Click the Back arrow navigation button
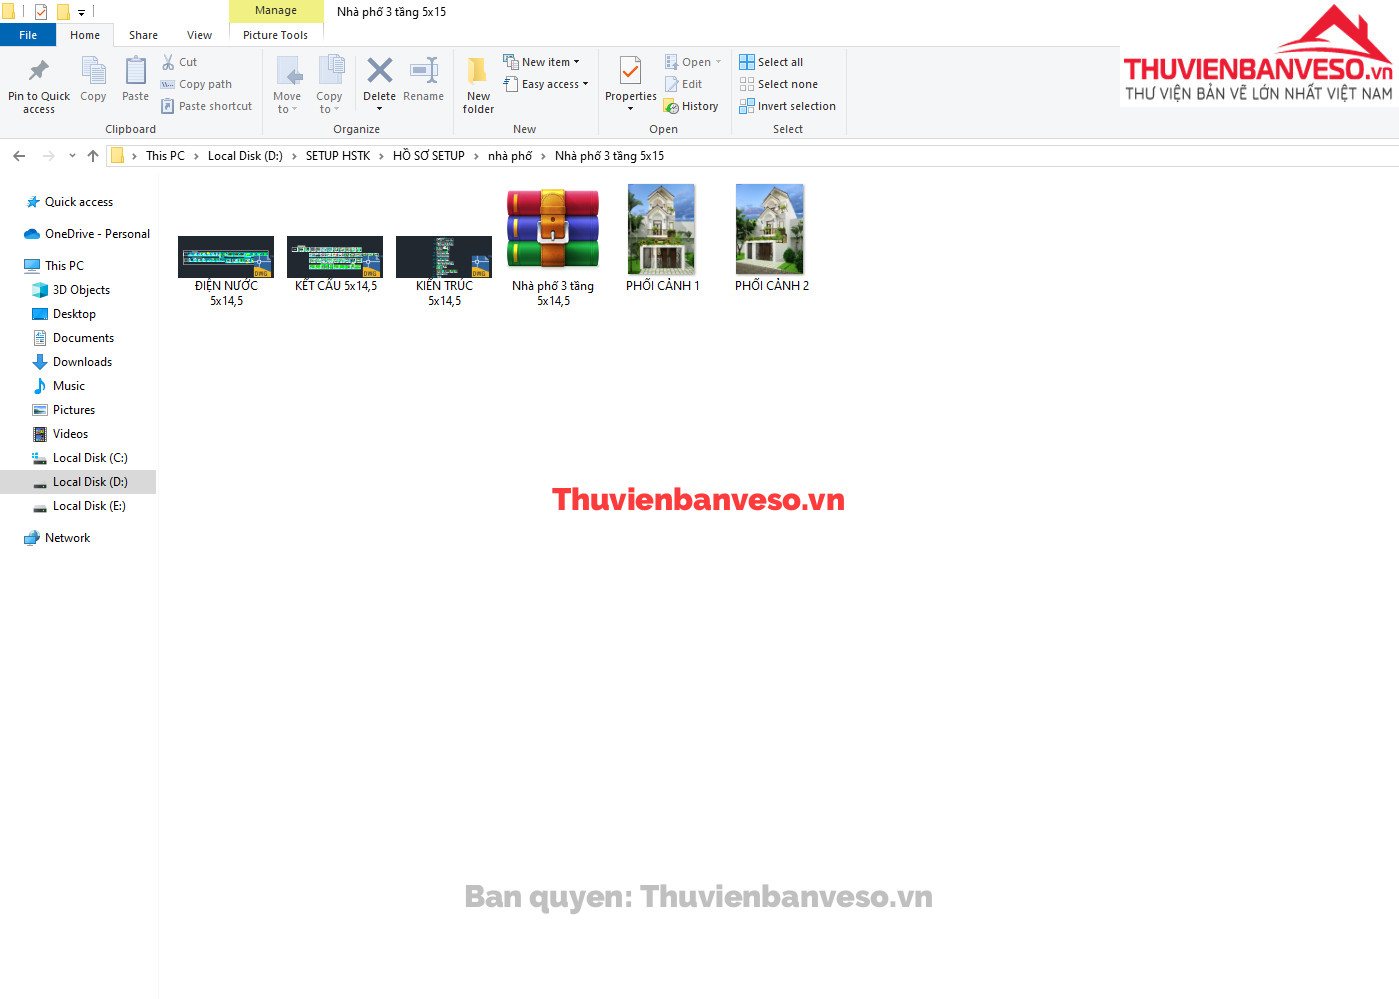Viewport: 1399px width, 999px height. point(19,156)
